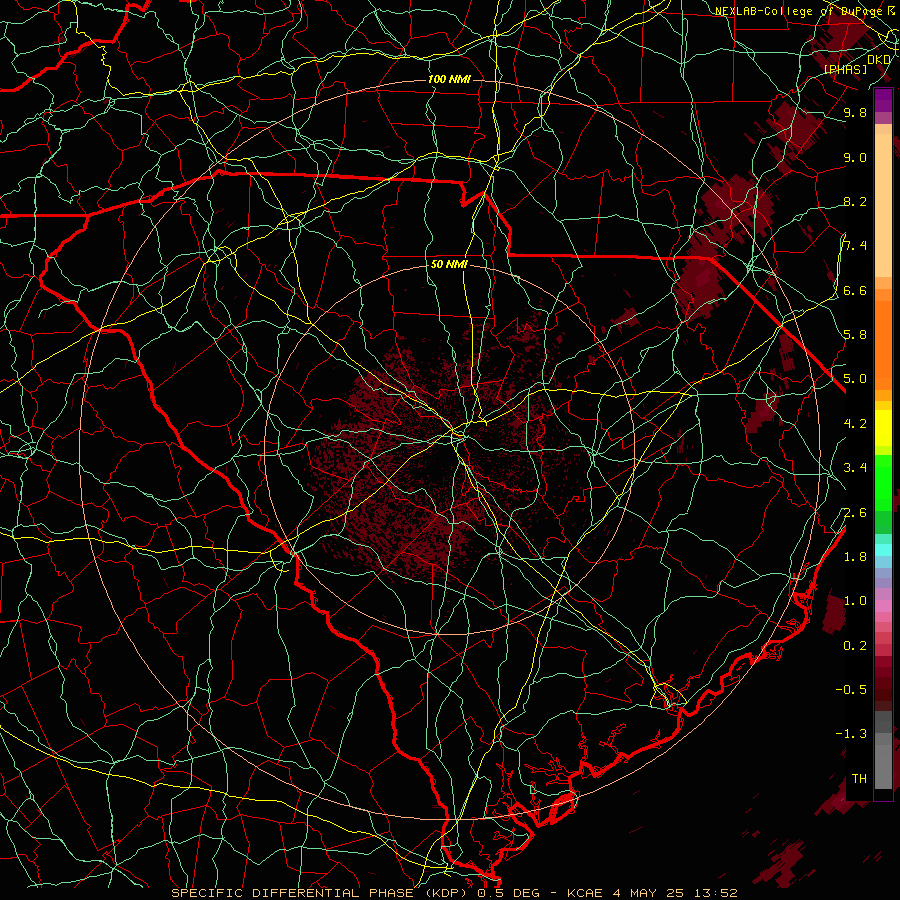This screenshot has width=900, height=900.
Task: Click the small arrow icon after DuPage
Action: 891,10
